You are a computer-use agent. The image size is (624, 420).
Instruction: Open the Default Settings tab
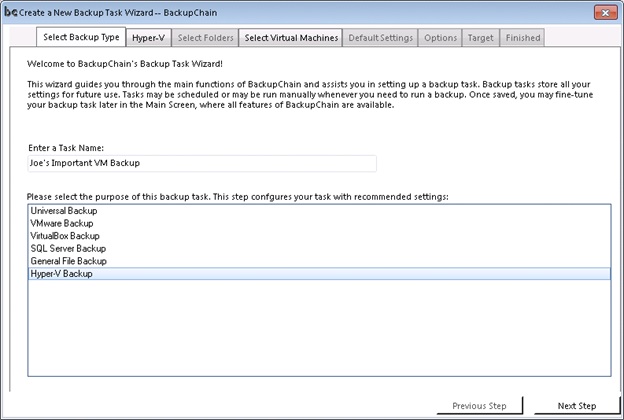tap(380, 38)
